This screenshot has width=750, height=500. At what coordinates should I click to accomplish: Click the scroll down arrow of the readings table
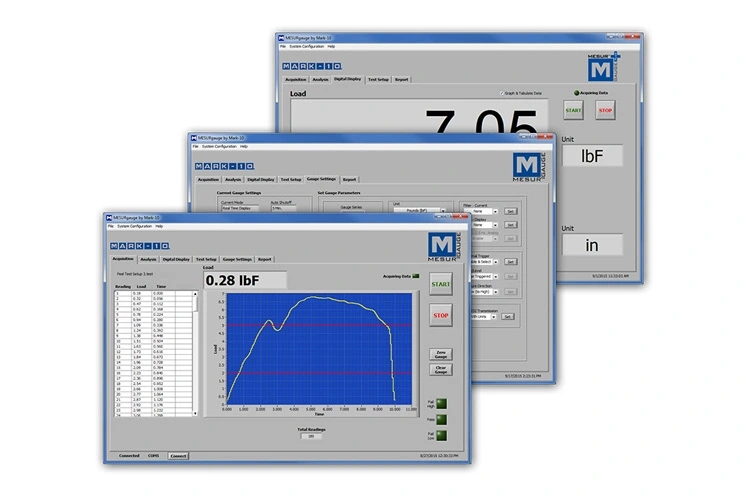pos(195,413)
